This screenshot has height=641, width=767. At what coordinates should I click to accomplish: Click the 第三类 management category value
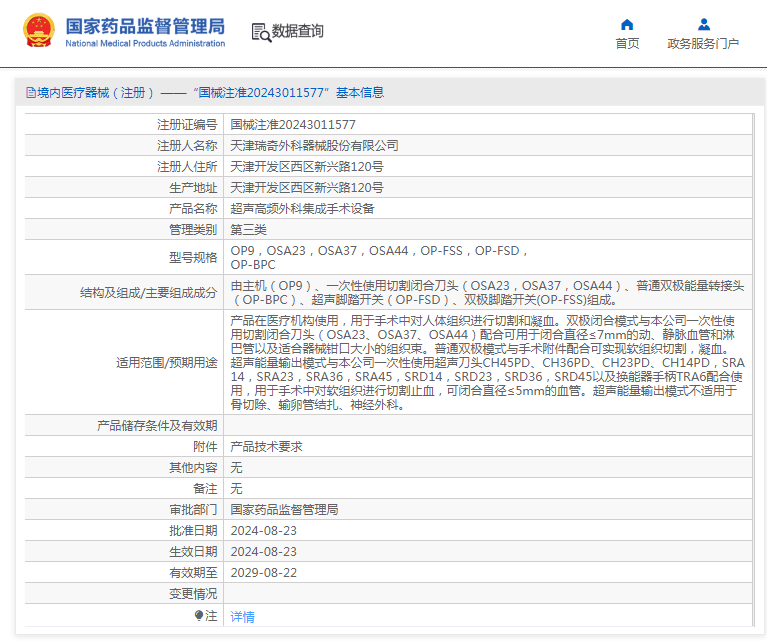tap(248, 230)
